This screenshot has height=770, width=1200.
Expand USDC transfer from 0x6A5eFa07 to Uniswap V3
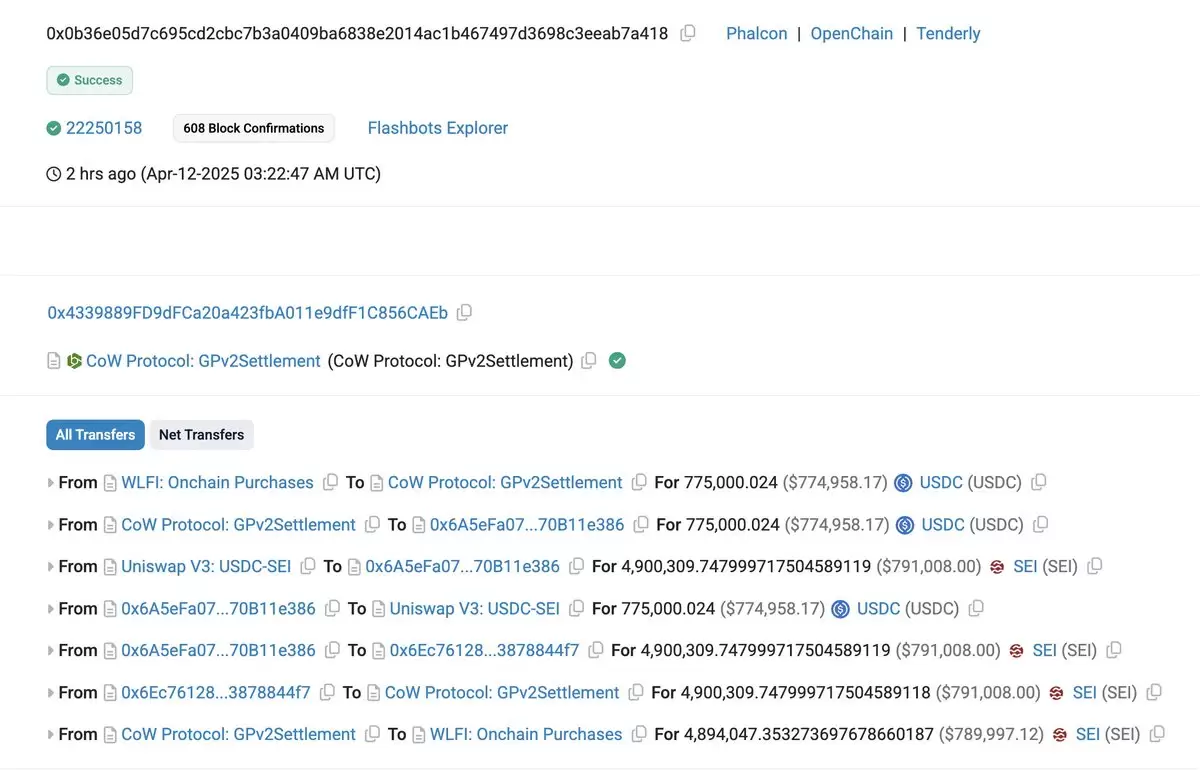[x=51, y=609]
